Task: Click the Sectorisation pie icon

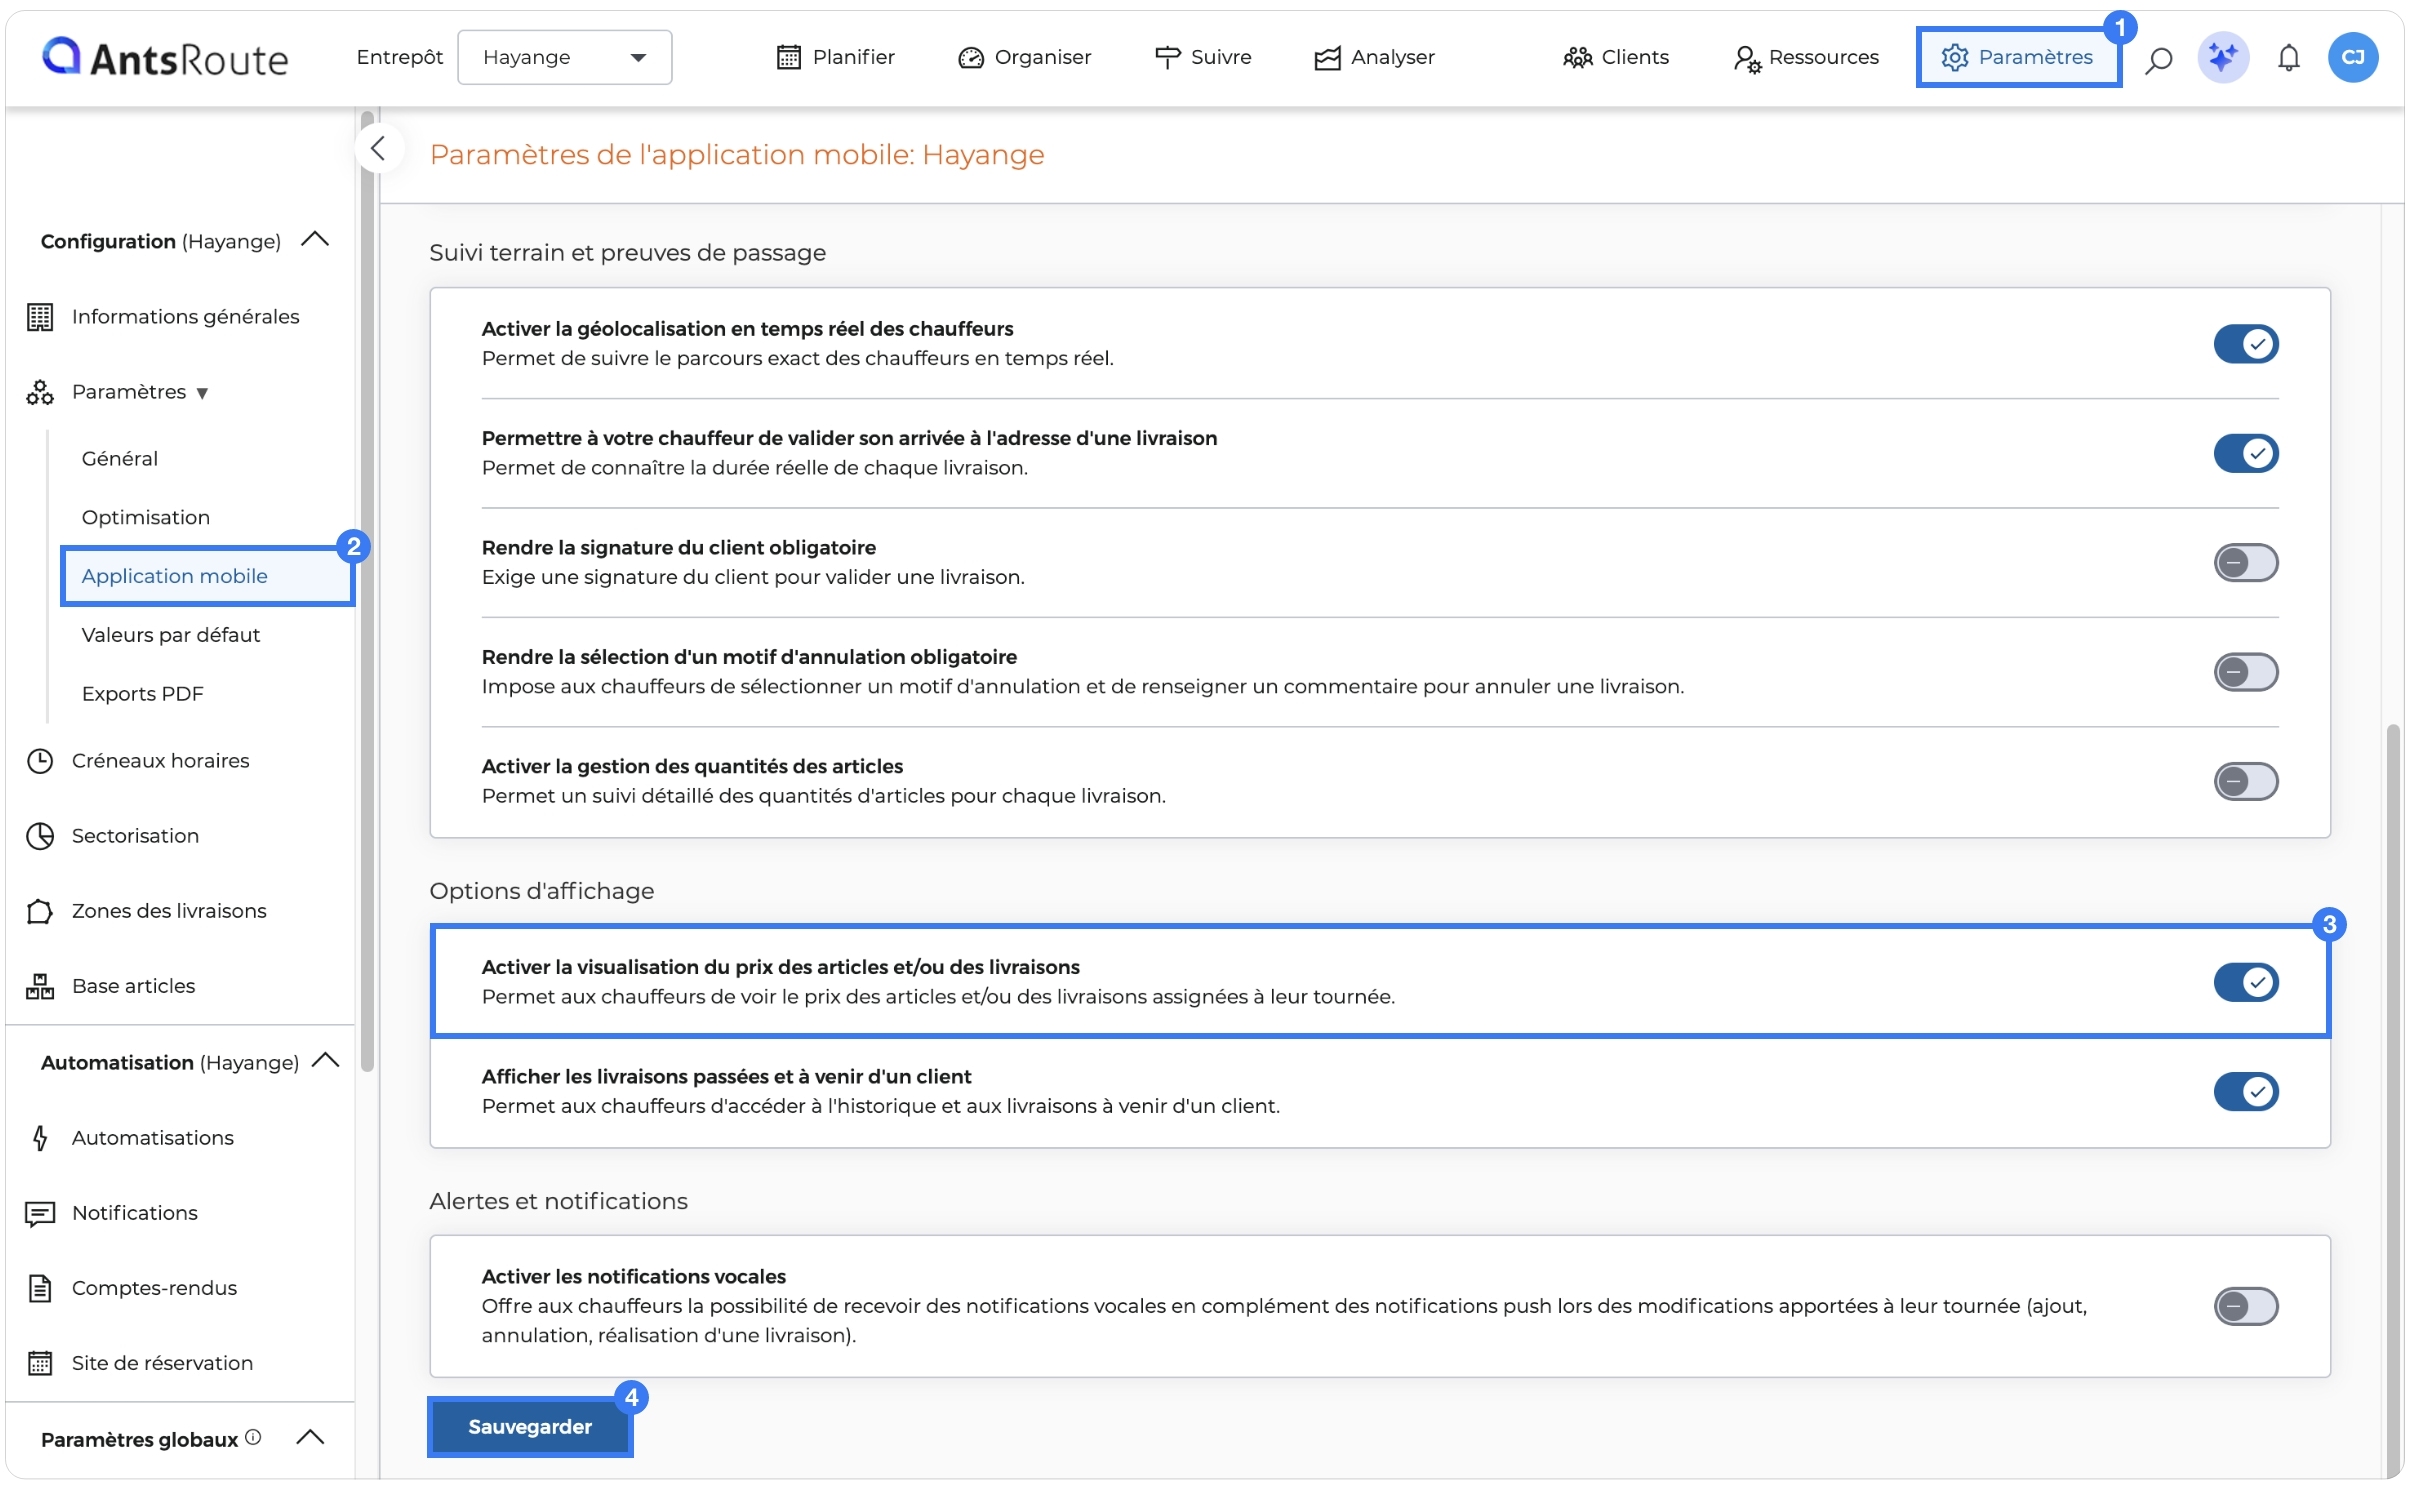Action: [40, 836]
